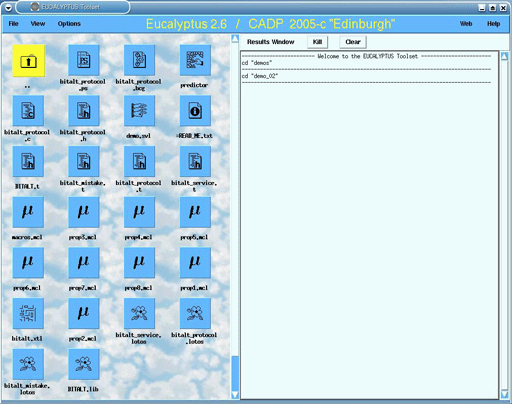
Task: Open the View menu
Action: coord(38,24)
